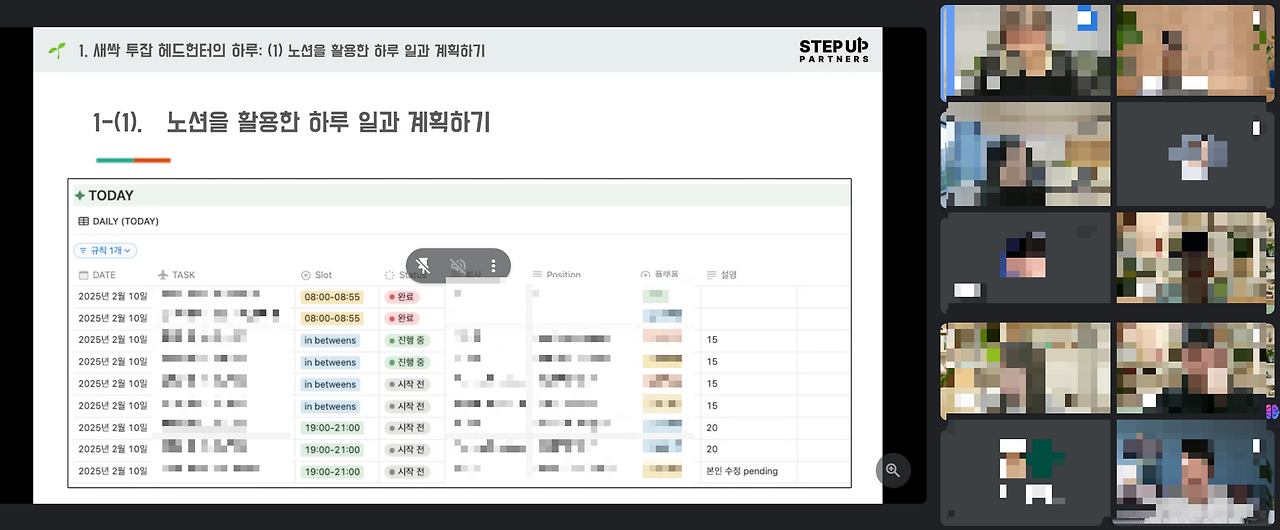Open the three-dot more options menu on the overlay
This screenshot has width=1280, height=530.
493,266
